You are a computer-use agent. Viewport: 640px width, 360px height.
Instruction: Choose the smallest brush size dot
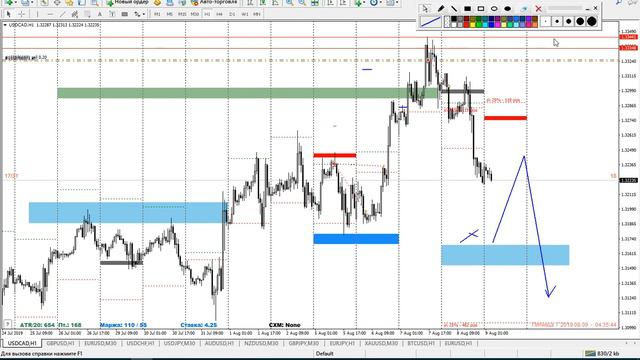pyautogui.click(x=546, y=22)
